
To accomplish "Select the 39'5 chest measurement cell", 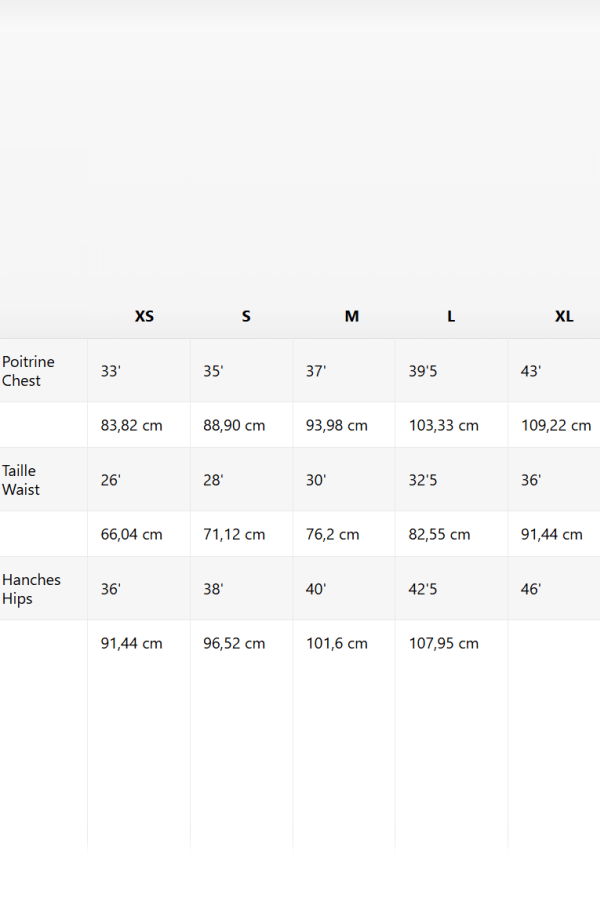I will click(423, 371).
